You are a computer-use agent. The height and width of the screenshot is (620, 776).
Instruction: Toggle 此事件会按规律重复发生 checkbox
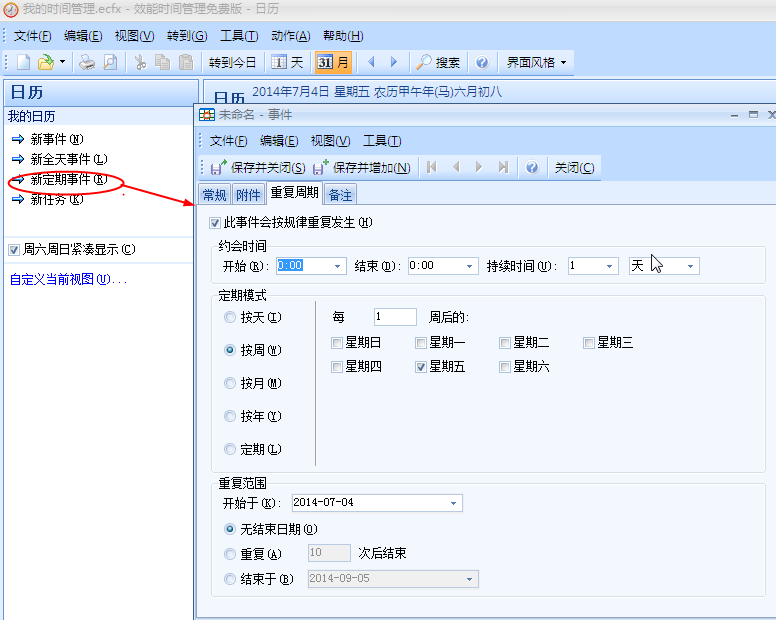[215, 223]
